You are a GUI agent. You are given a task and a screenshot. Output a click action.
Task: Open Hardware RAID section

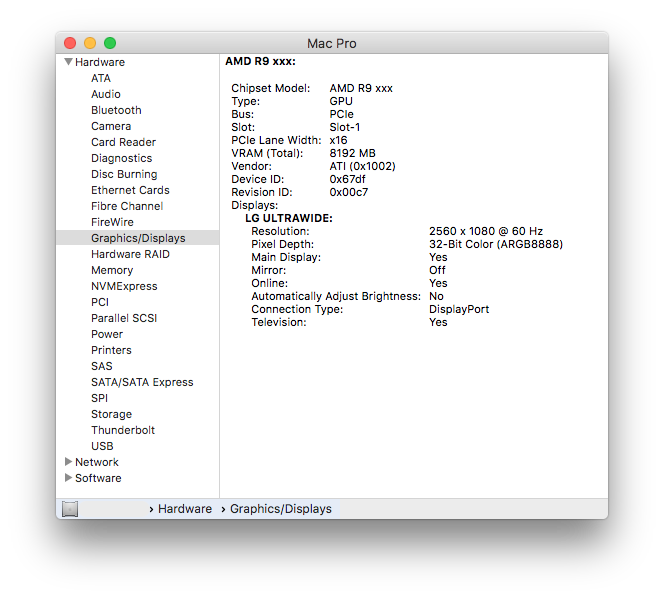pos(130,254)
